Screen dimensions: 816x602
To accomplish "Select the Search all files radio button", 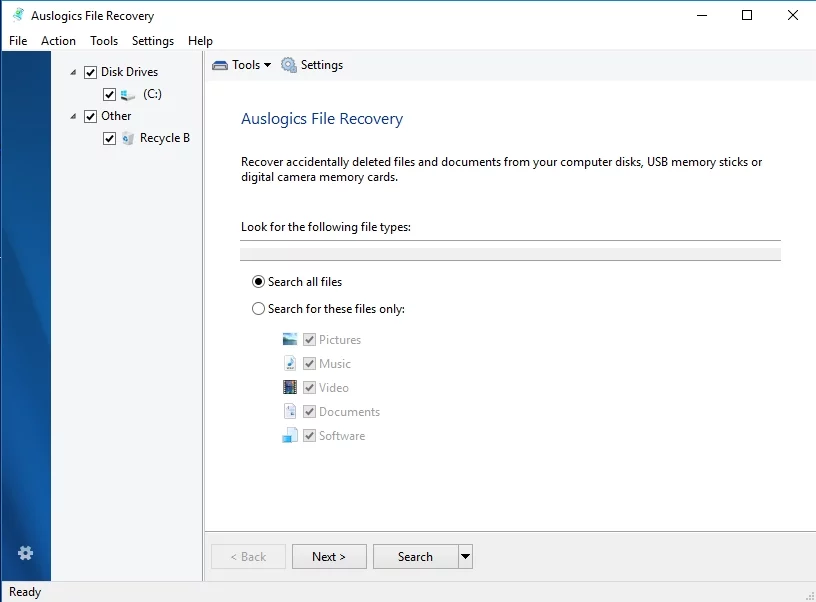I will coord(258,281).
